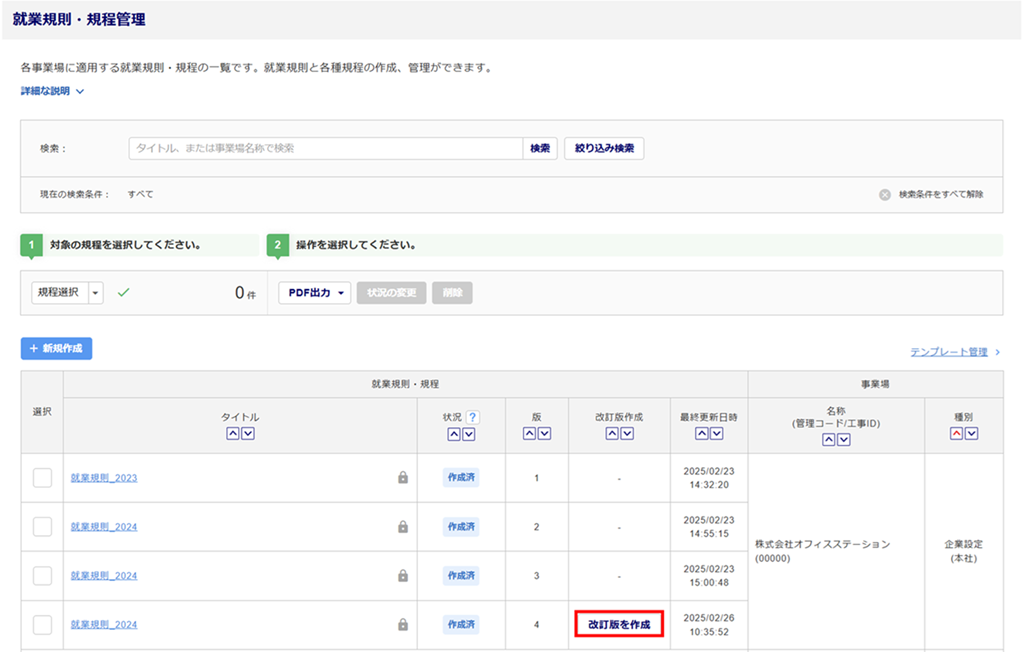Click the 検索条件をすべて解除 clear icon

[x=885, y=194]
